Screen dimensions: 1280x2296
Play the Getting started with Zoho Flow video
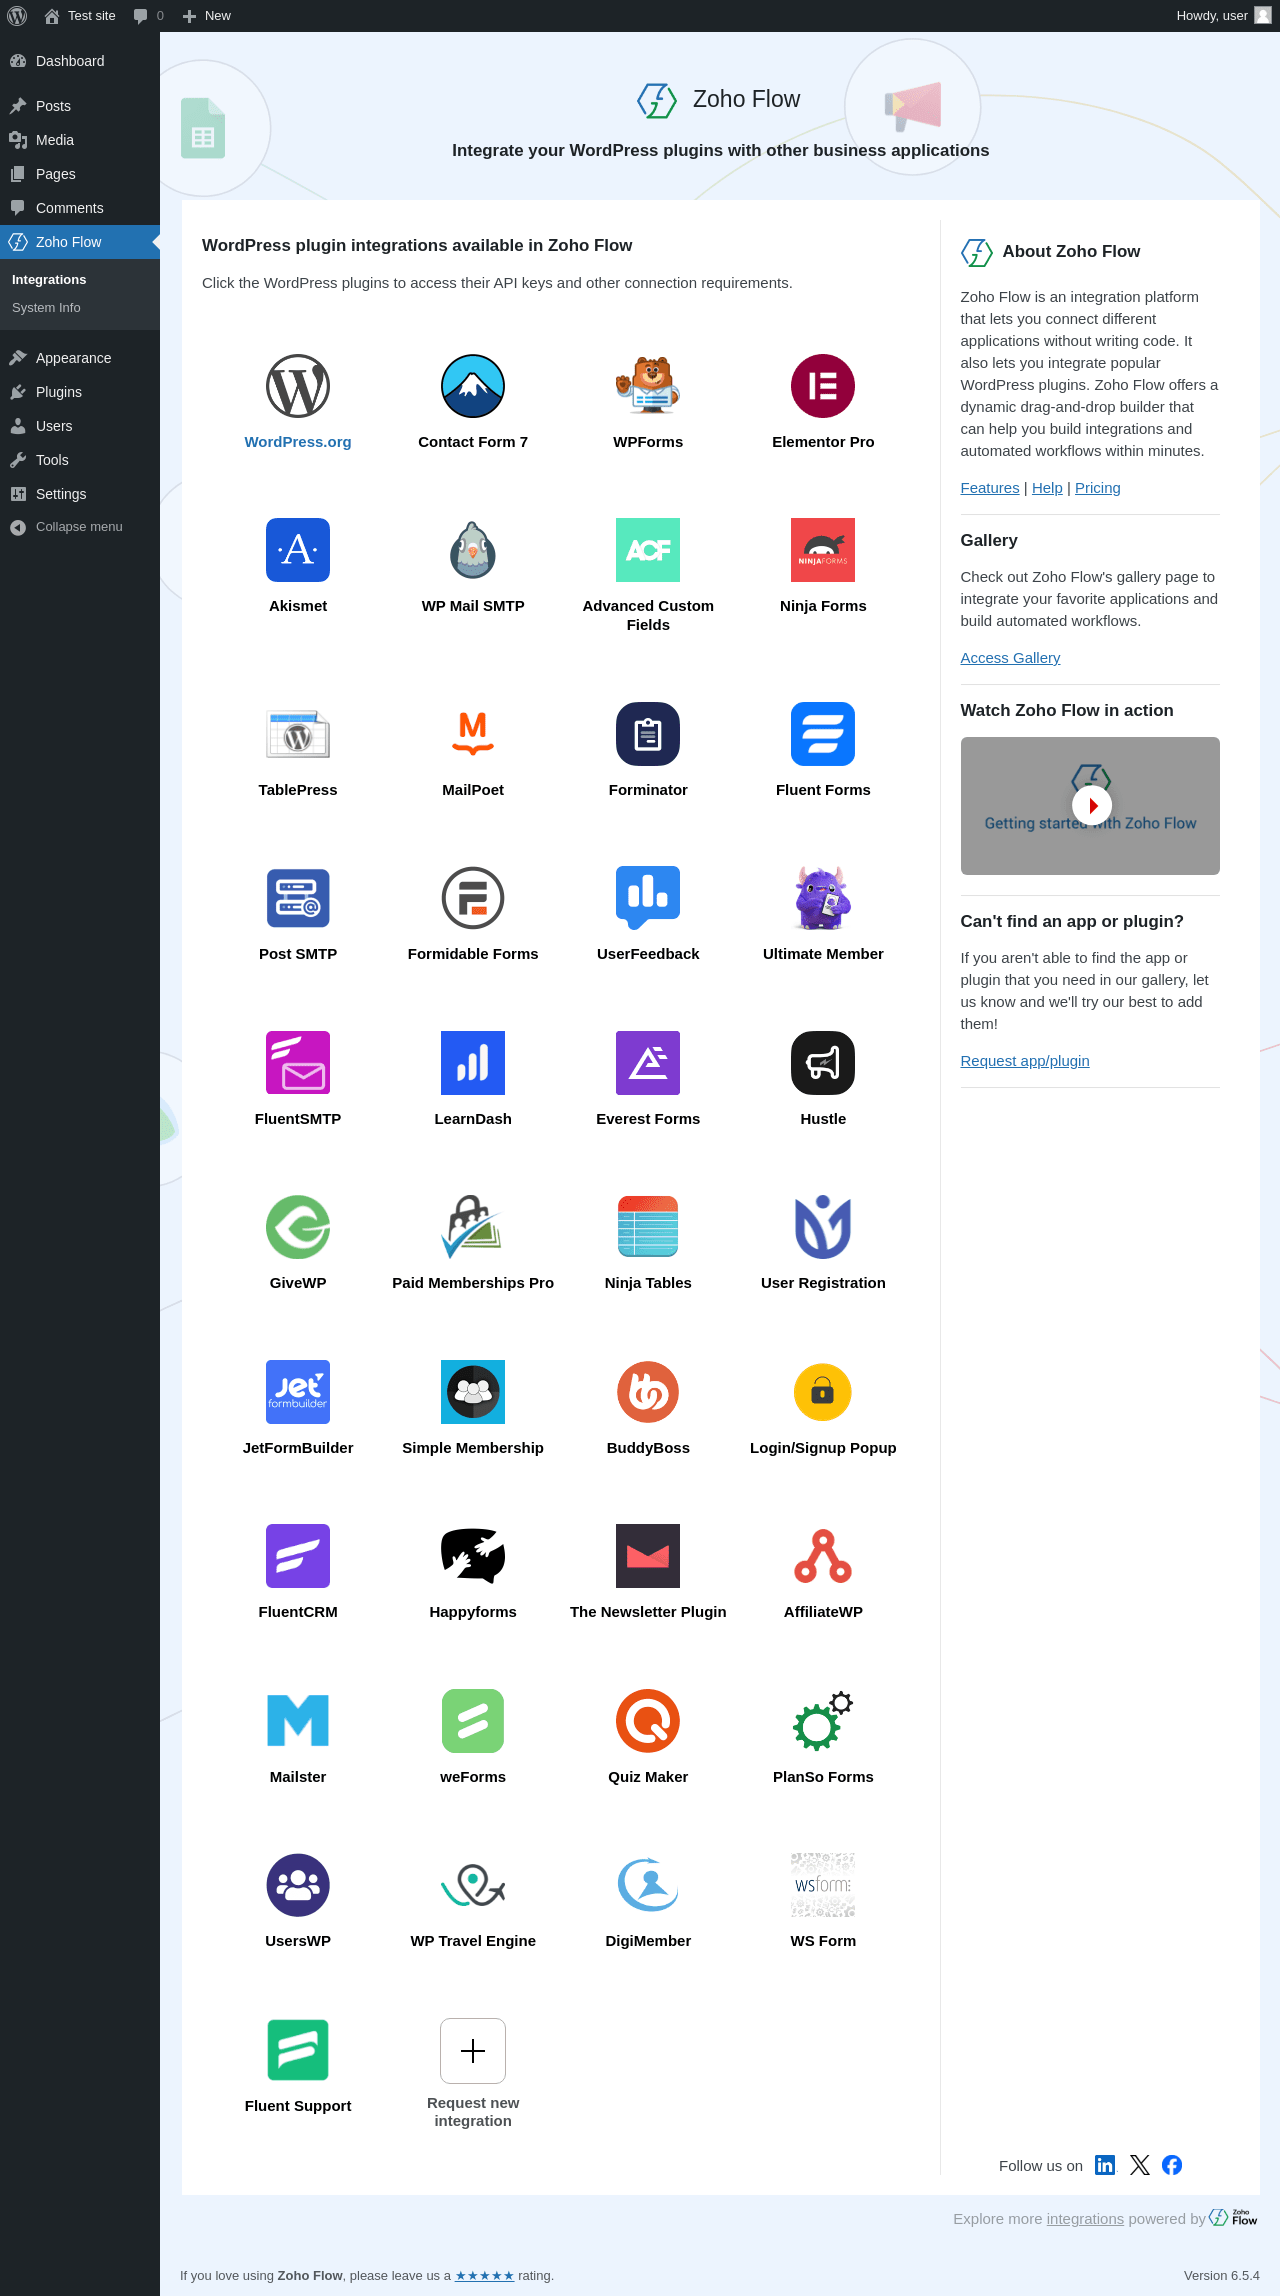(1091, 805)
